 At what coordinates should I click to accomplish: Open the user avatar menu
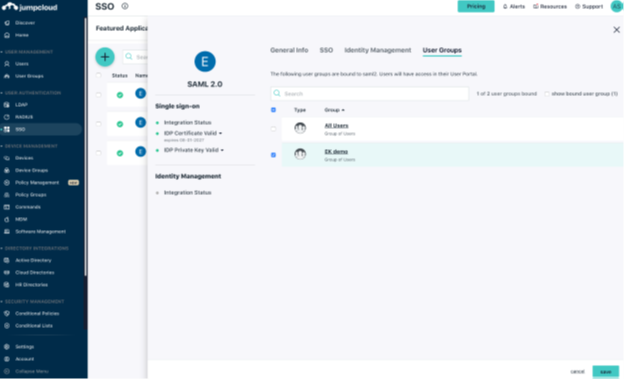(x=617, y=6)
